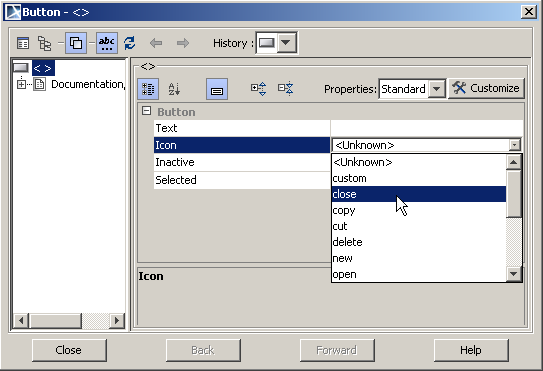
Task: Choose <Unknown> from the dropdown list
Action: (x=419, y=162)
